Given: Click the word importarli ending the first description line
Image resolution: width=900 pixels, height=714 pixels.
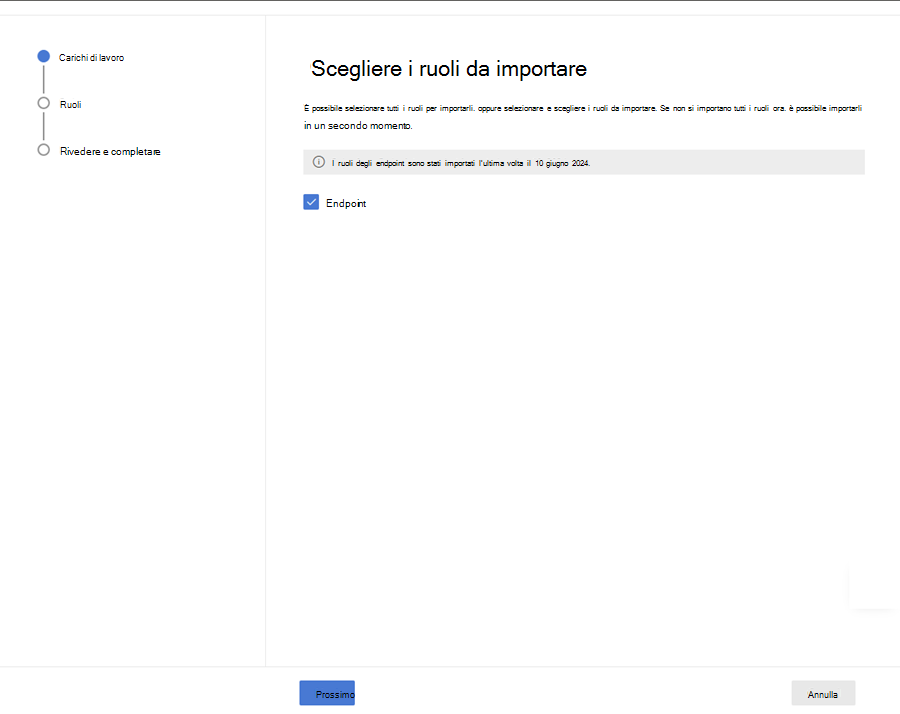Looking at the screenshot, I should [838, 107].
